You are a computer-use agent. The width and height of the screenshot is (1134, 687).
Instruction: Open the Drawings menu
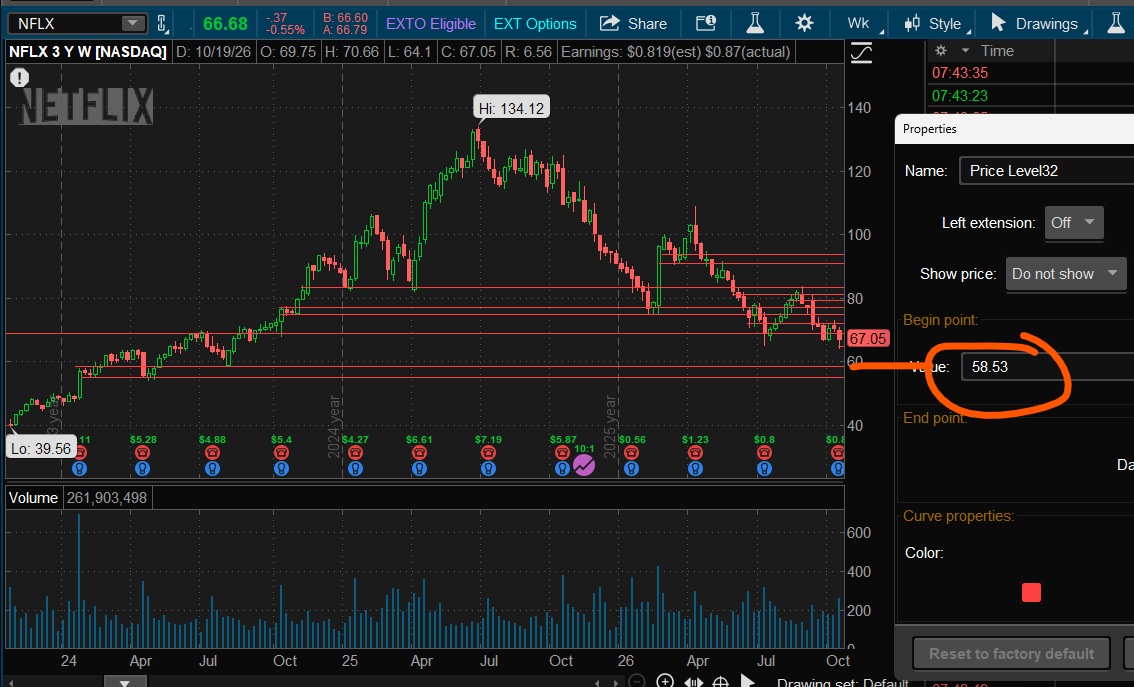tap(1038, 24)
